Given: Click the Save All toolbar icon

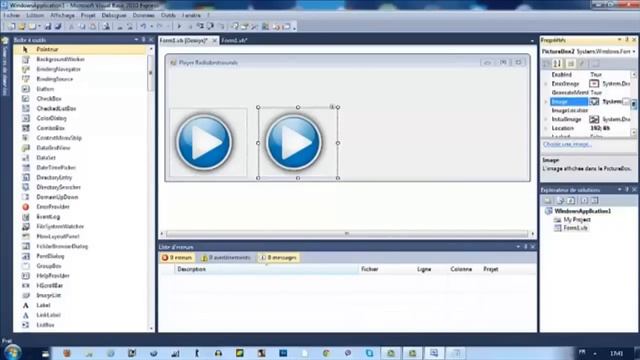Looking at the screenshot, I should (x=58, y=27).
